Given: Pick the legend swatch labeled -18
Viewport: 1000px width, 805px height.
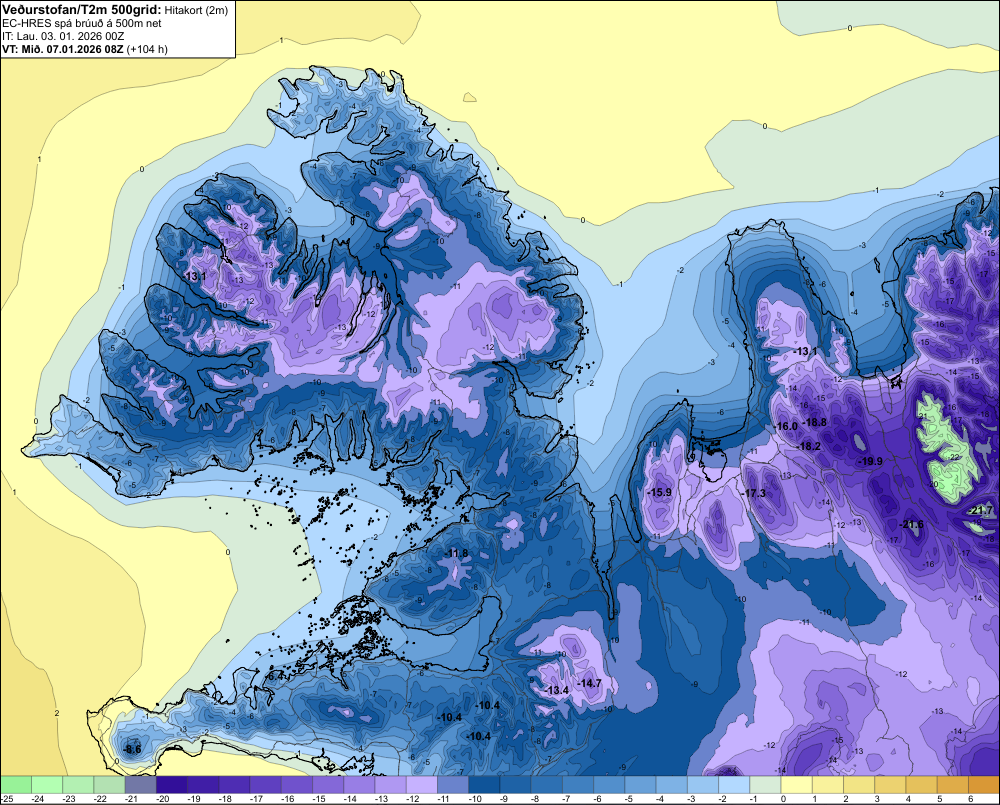Looking at the screenshot, I should click(x=235, y=784).
